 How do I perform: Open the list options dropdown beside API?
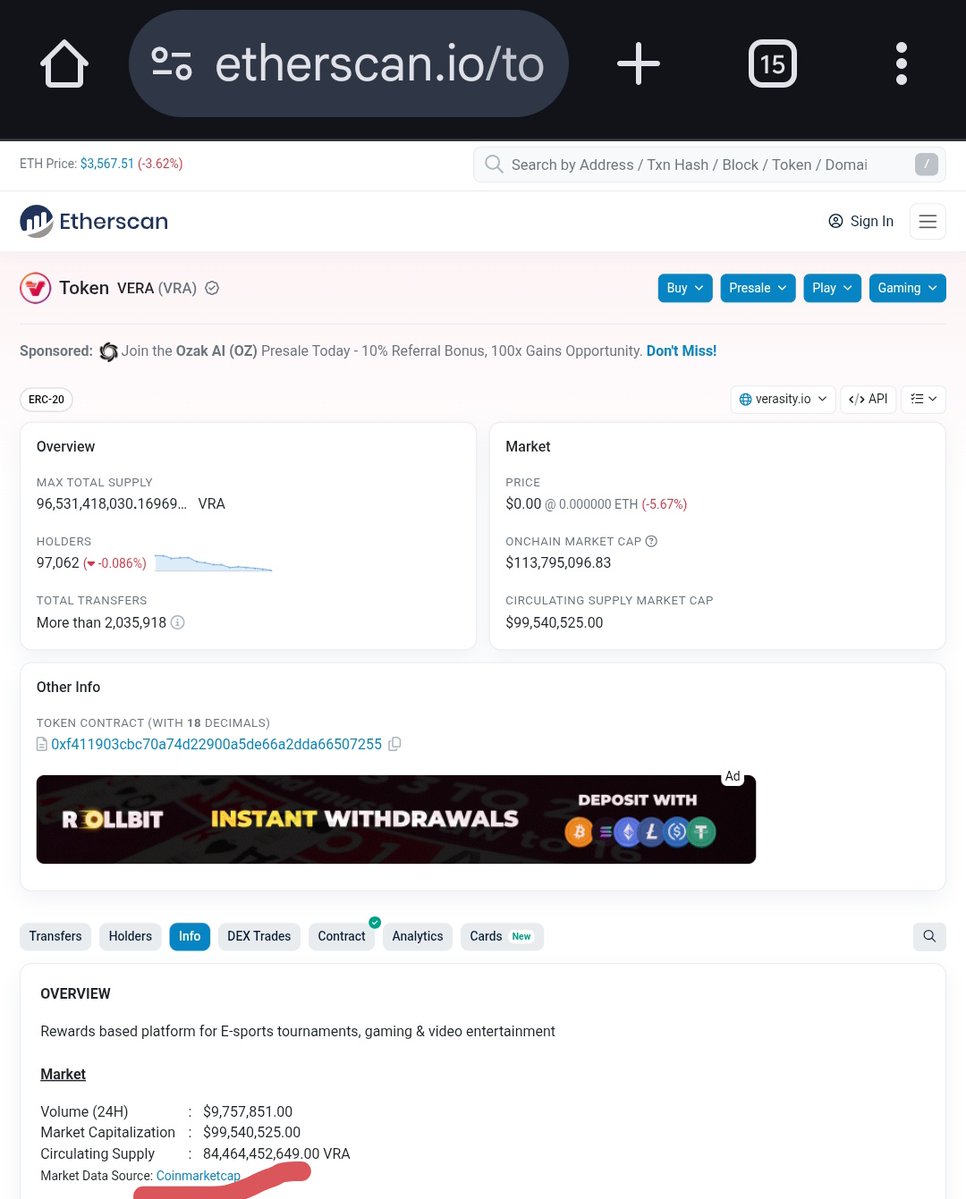(923, 399)
